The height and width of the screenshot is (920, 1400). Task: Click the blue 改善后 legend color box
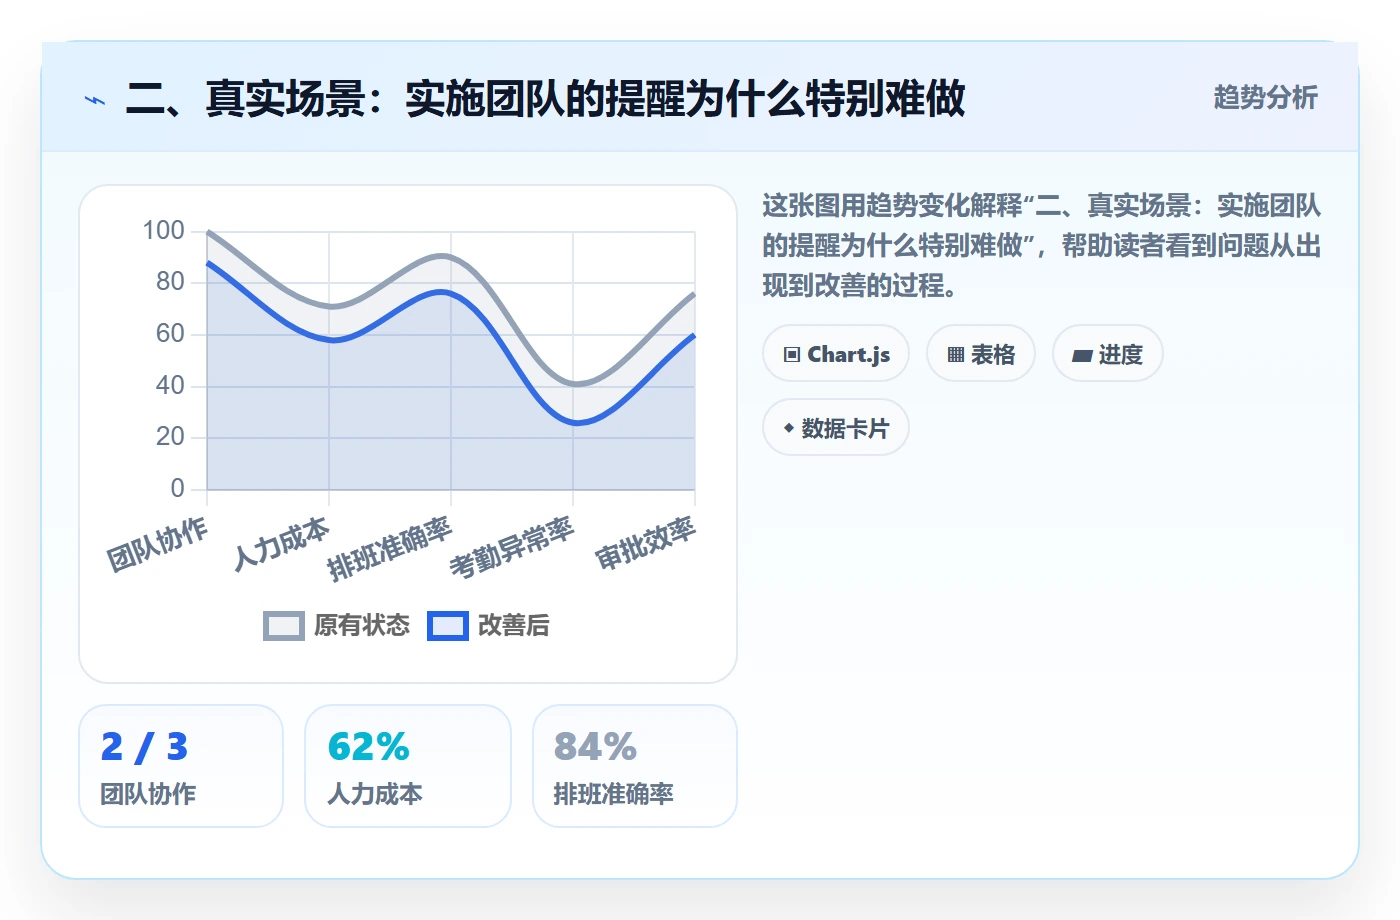448,626
